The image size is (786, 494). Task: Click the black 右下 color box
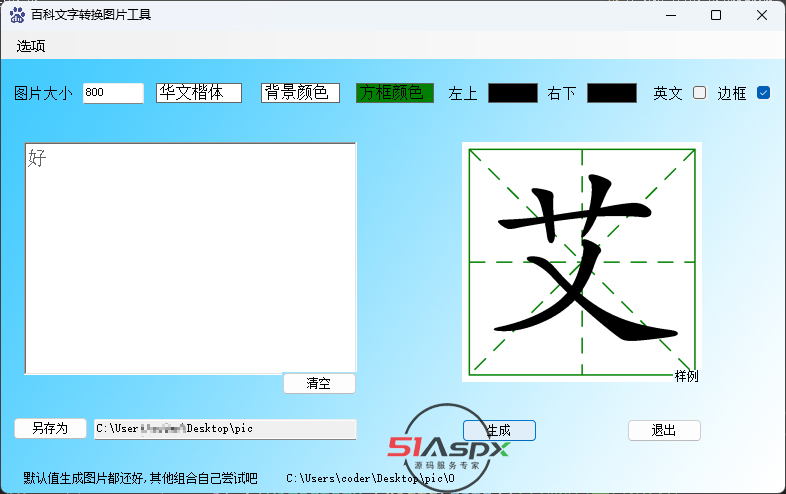click(x=612, y=93)
